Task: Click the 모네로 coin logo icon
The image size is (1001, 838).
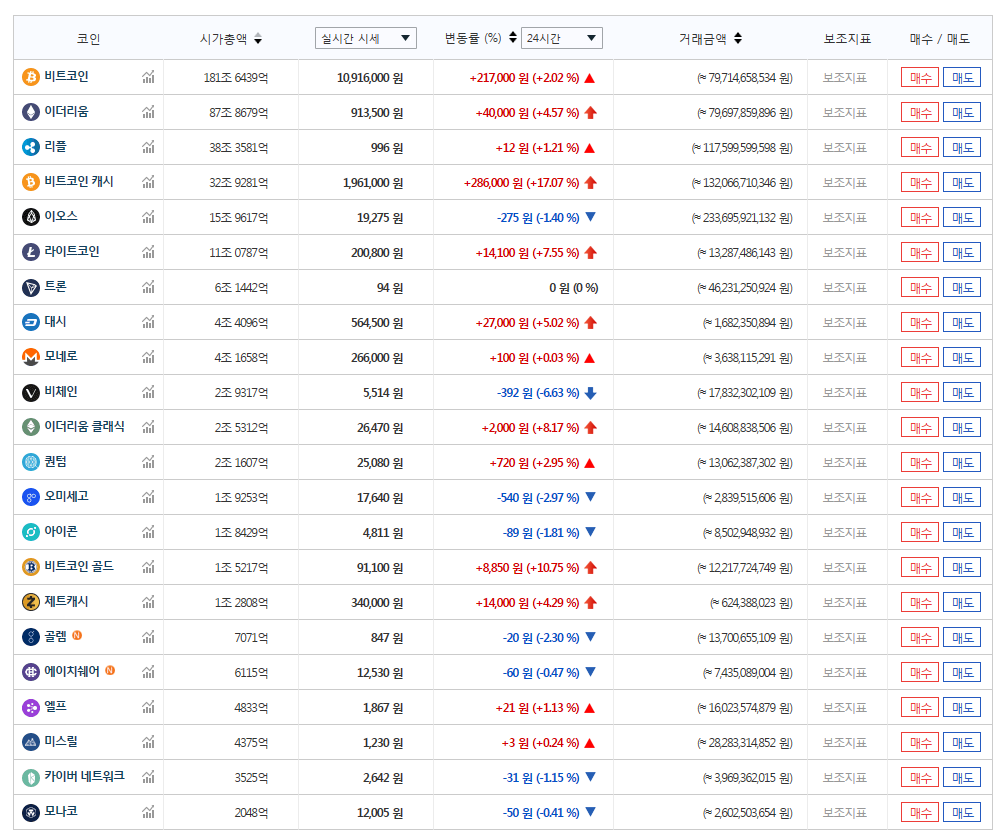Action: click(31, 357)
